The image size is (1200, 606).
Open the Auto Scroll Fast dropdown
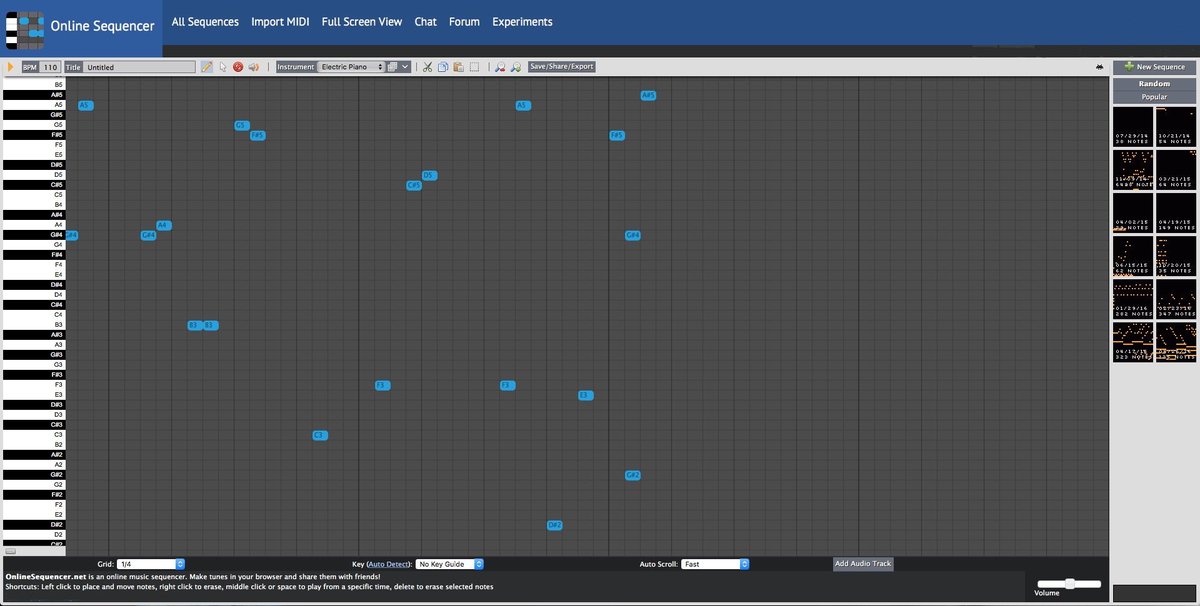(x=716, y=564)
